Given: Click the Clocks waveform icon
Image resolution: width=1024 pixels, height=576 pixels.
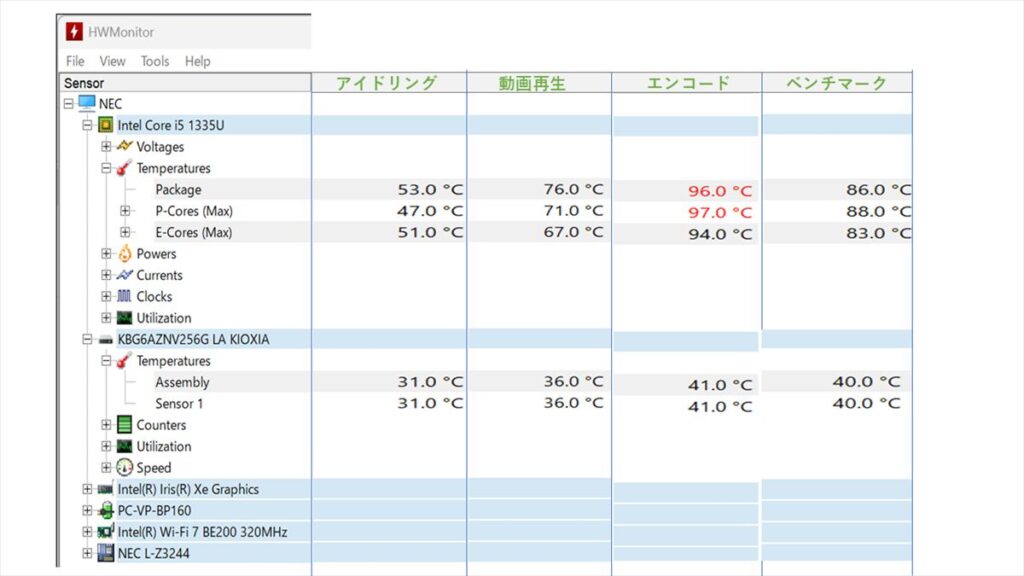Looking at the screenshot, I should coord(124,297).
